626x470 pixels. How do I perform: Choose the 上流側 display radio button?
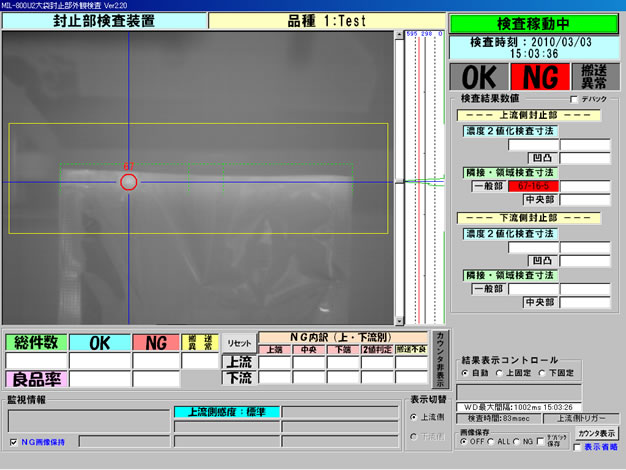415,416
